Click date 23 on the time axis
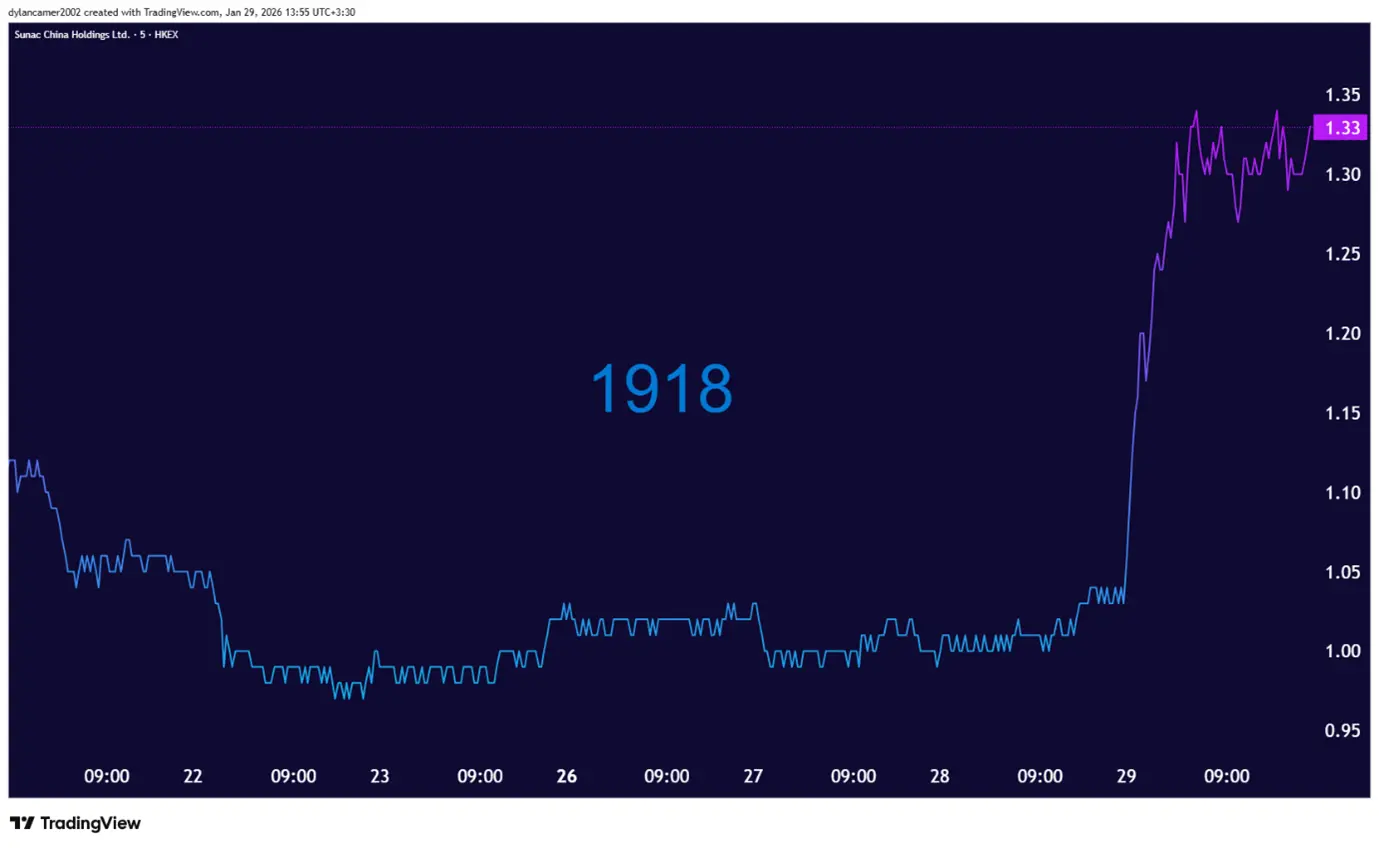 pyautogui.click(x=380, y=776)
